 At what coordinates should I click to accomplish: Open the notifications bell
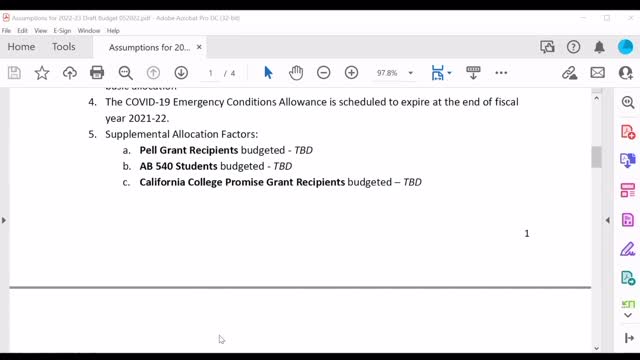pos(599,47)
